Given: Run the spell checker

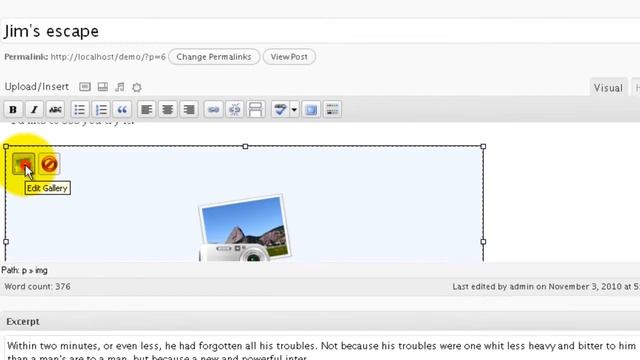Looking at the screenshot, I should point(280,109).
